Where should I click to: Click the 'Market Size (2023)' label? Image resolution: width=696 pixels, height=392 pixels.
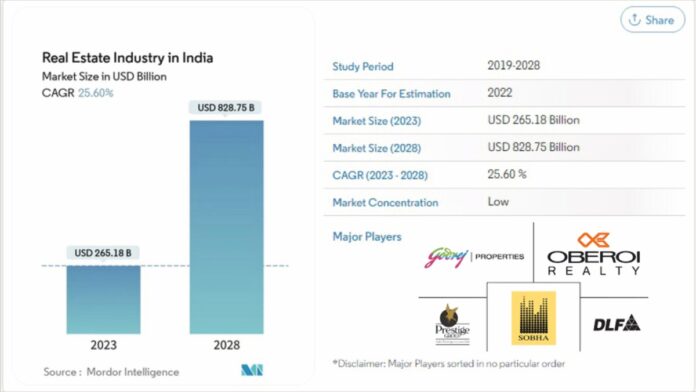tap(376, 121)
